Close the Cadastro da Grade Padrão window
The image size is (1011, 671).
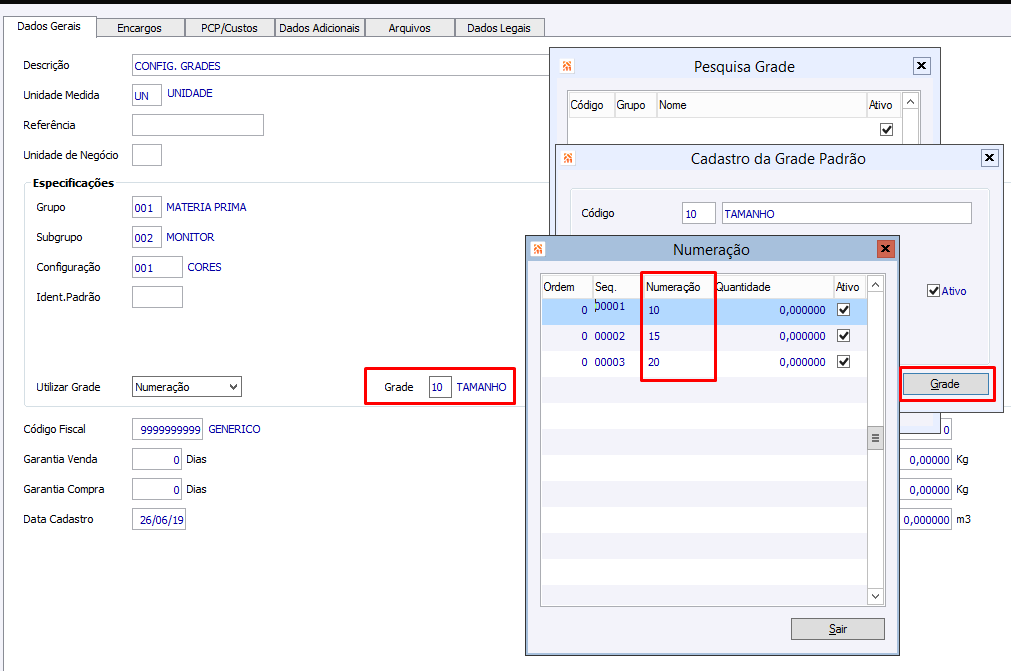tap(990, 158)
